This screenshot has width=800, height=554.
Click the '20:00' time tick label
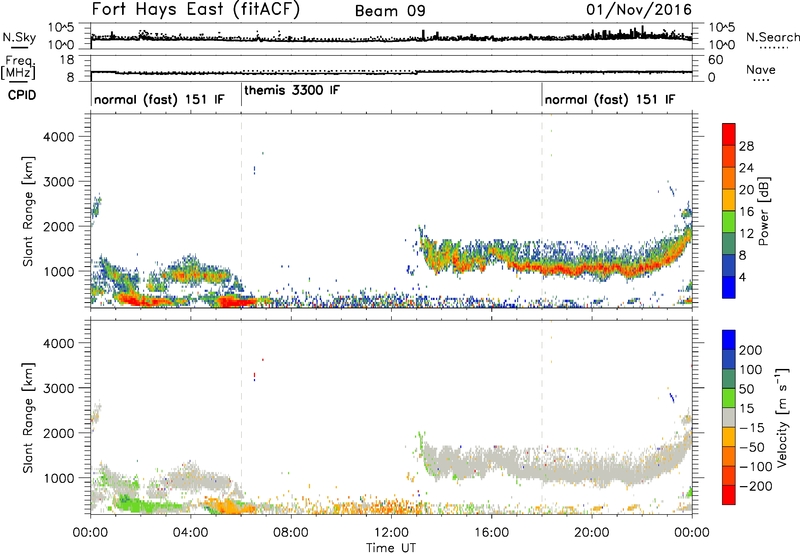pos(592,533)
